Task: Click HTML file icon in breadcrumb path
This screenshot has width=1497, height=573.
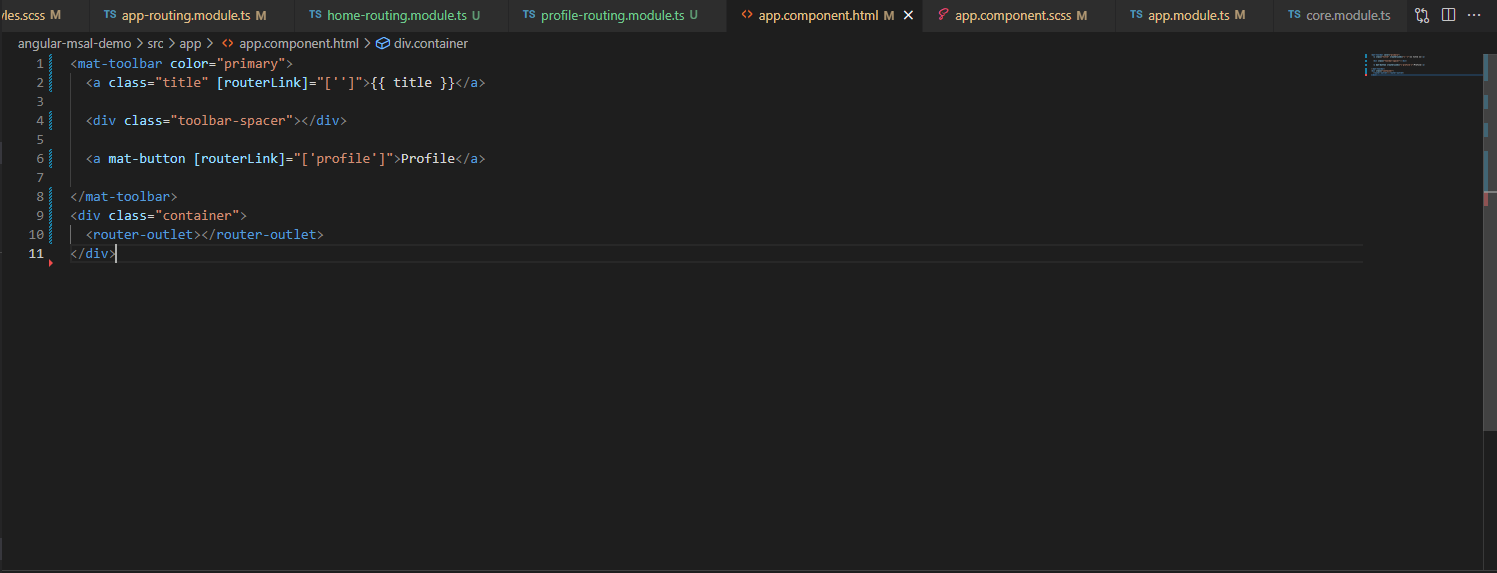Action: (228, 44)
